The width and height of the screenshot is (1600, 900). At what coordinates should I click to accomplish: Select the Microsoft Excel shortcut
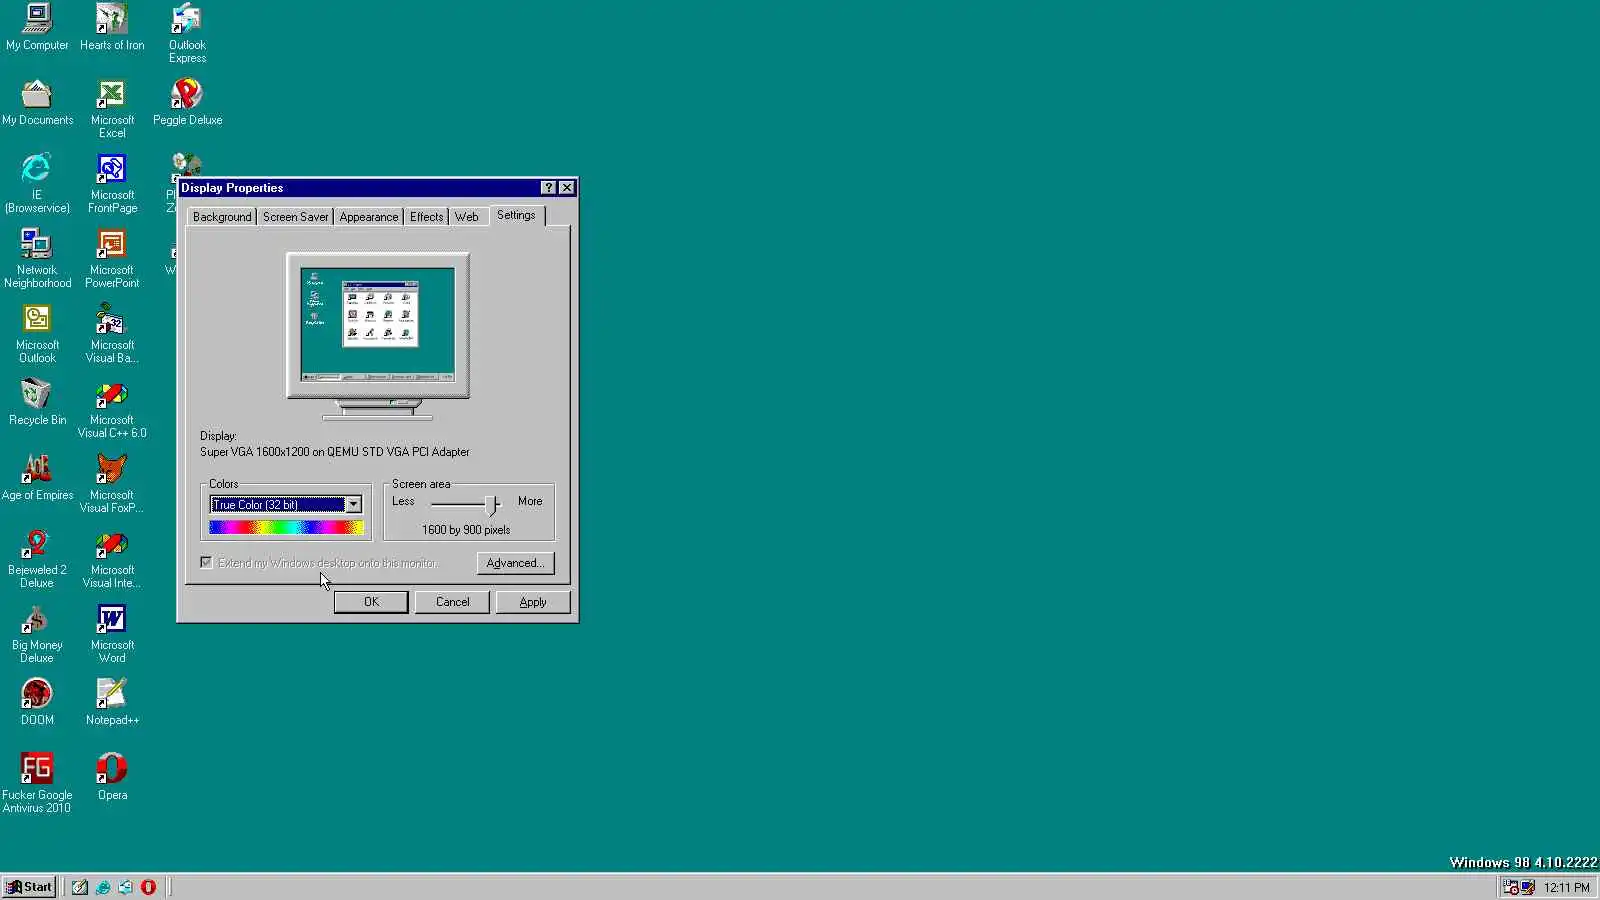point(112,108)
